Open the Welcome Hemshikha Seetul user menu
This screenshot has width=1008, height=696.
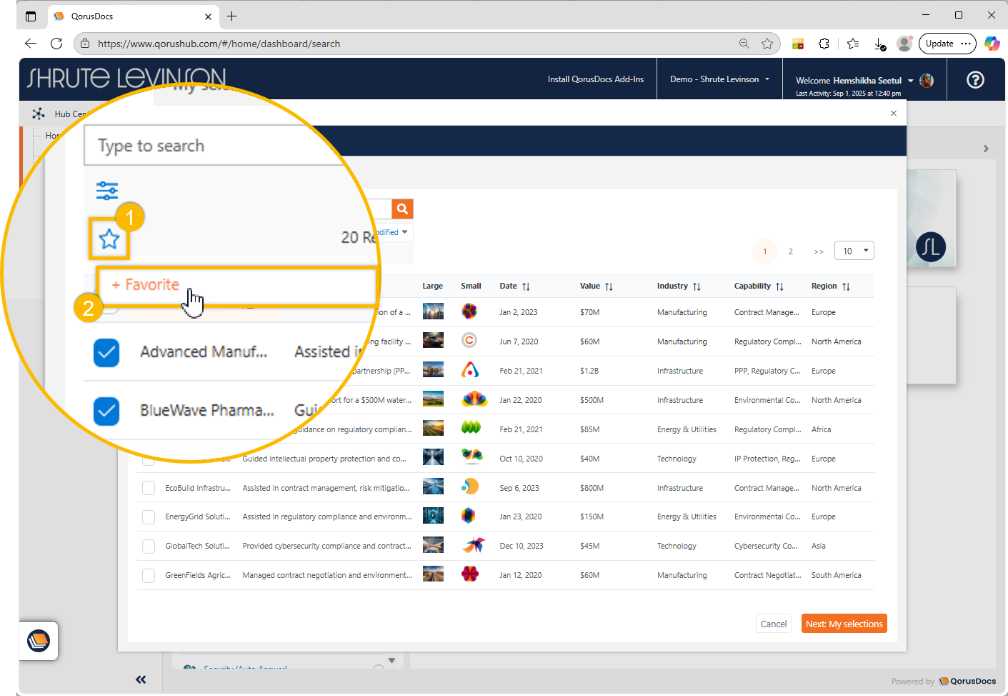pos(855,80)
